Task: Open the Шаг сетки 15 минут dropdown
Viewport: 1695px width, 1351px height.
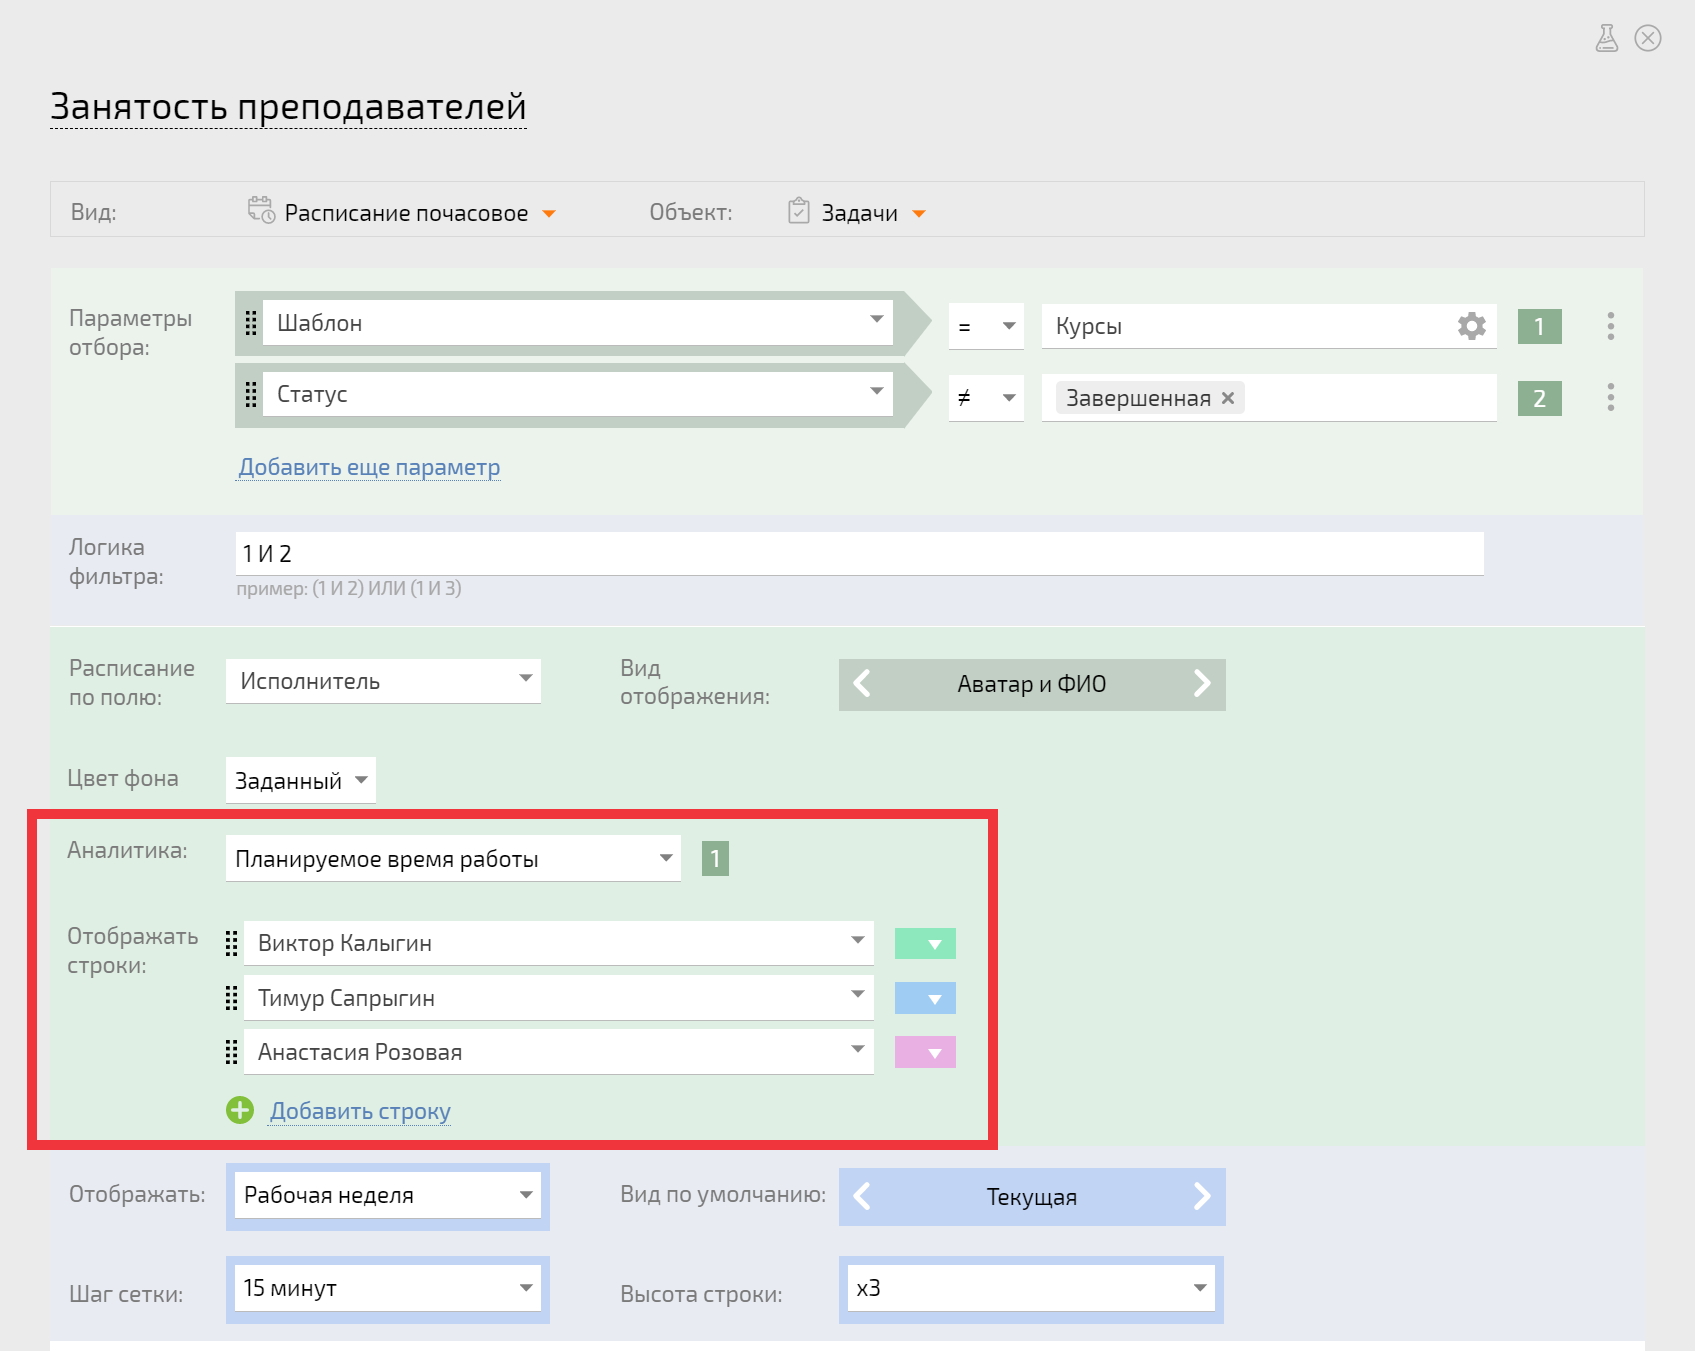Action: 388,1288
